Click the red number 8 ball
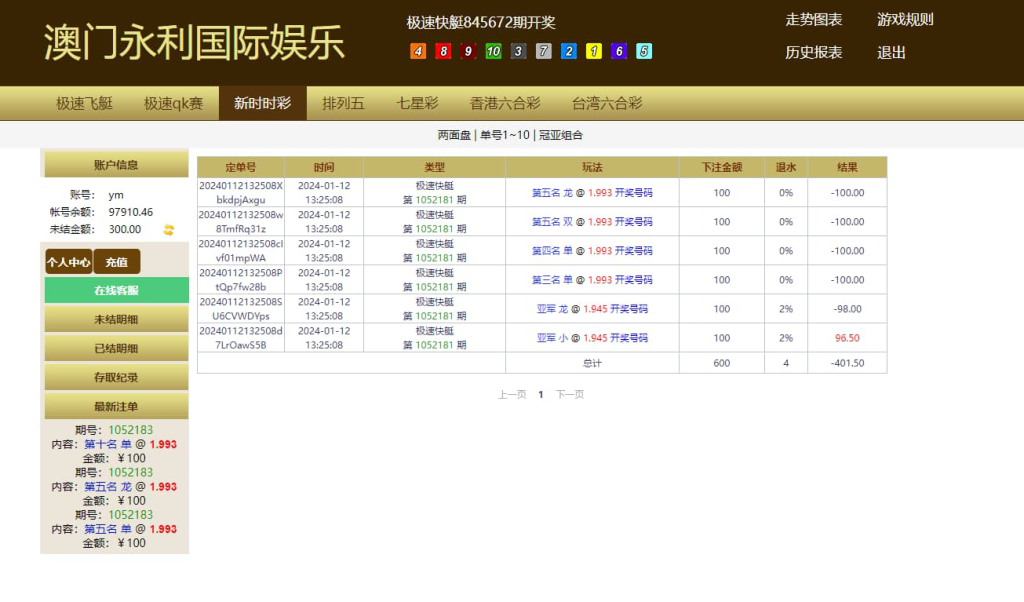Screen dimensions: 1024x602 442,50
